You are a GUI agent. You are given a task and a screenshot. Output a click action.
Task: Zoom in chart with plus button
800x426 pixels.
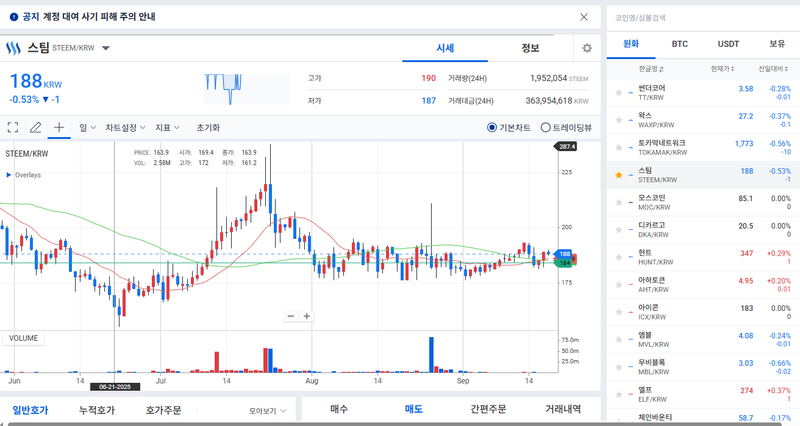(307, 316)
